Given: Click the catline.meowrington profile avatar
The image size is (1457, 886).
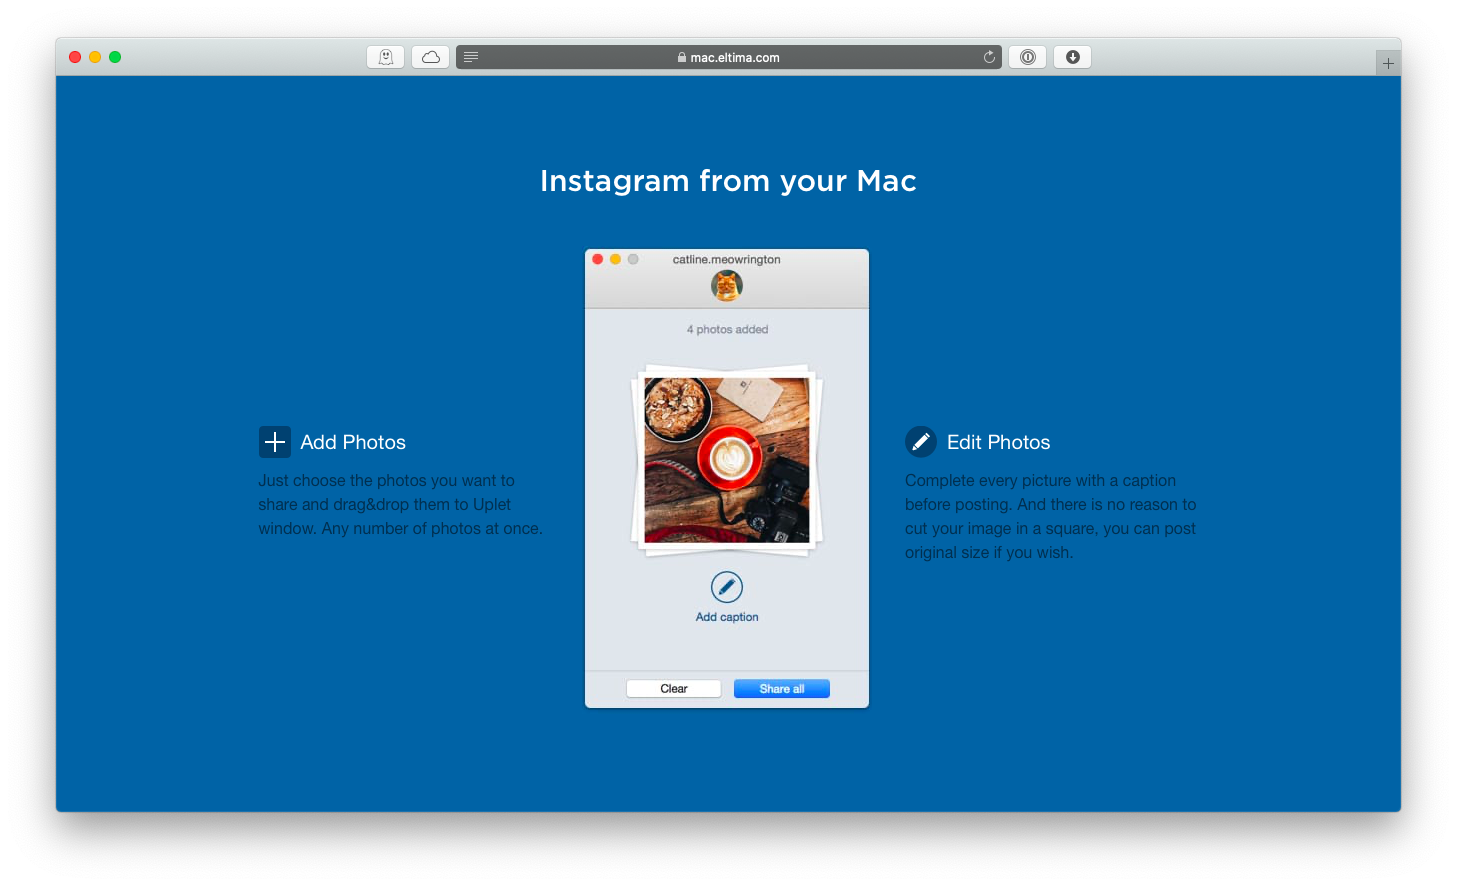Looking at the screenshot, I should click(727, 286).
